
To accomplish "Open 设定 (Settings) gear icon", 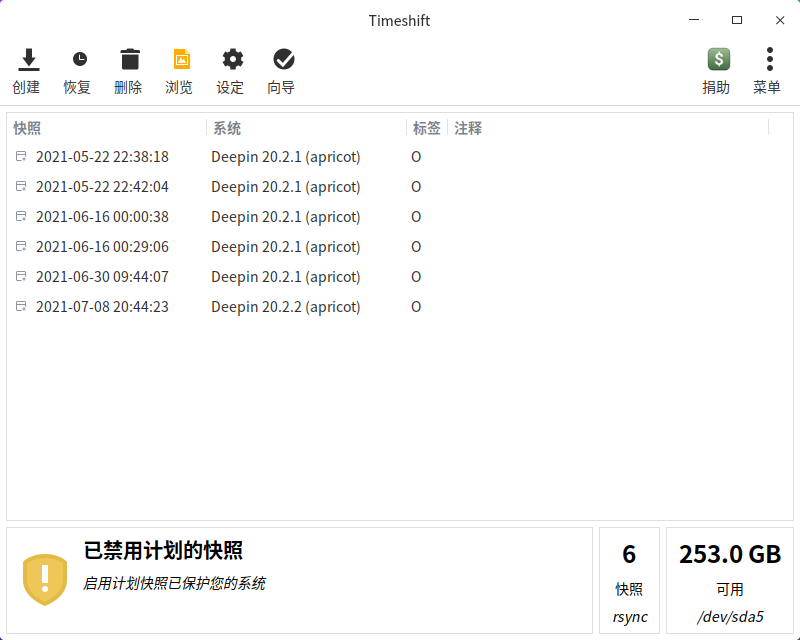I will pos(233,59).
